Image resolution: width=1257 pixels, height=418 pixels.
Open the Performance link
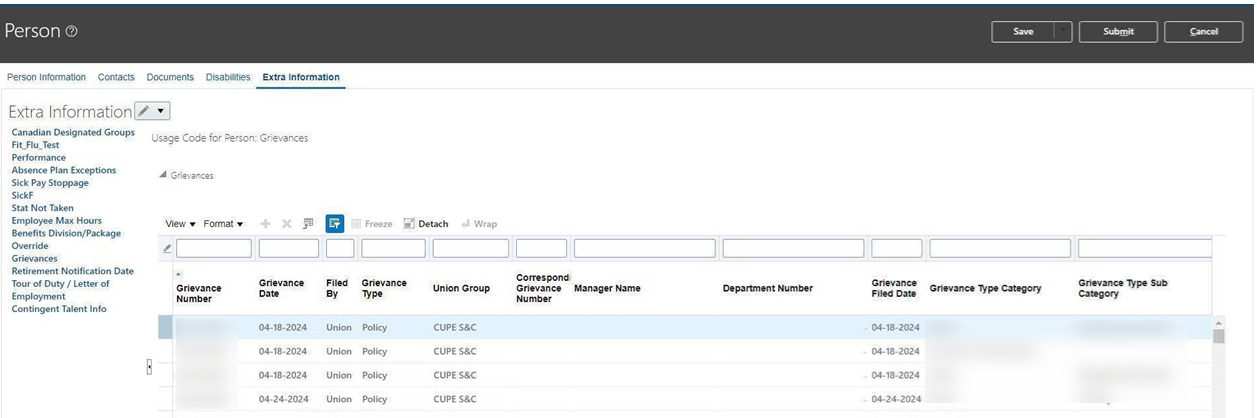(39, 158)
